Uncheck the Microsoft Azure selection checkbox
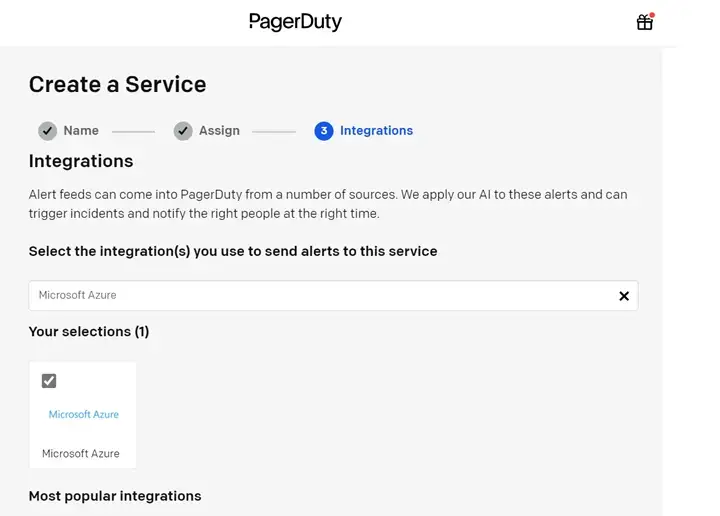This screenshot has height=516, width=720. pyautogui.click(x=49, y=381)
